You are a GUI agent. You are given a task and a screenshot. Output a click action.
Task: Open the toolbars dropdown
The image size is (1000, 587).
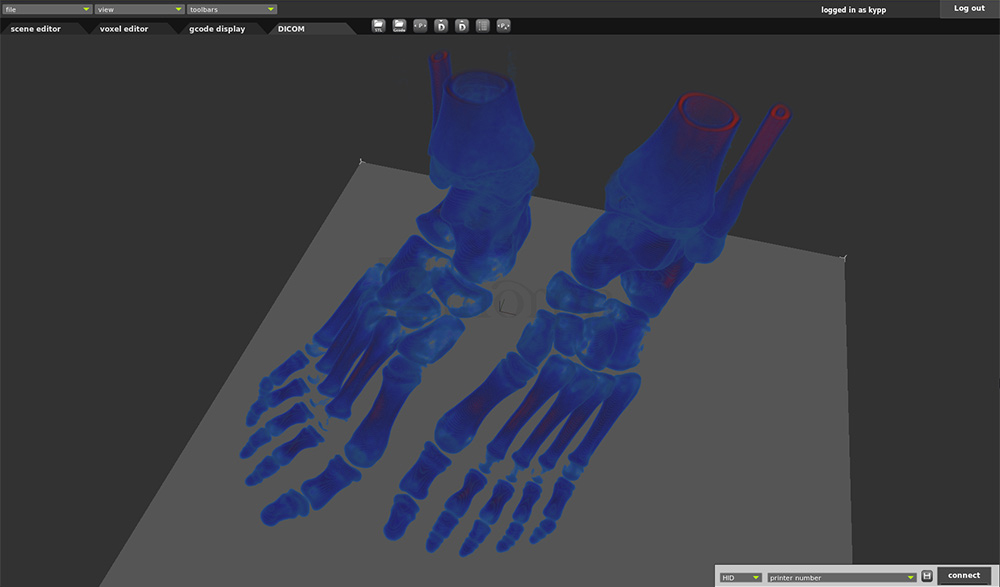(x=231, y=9)
